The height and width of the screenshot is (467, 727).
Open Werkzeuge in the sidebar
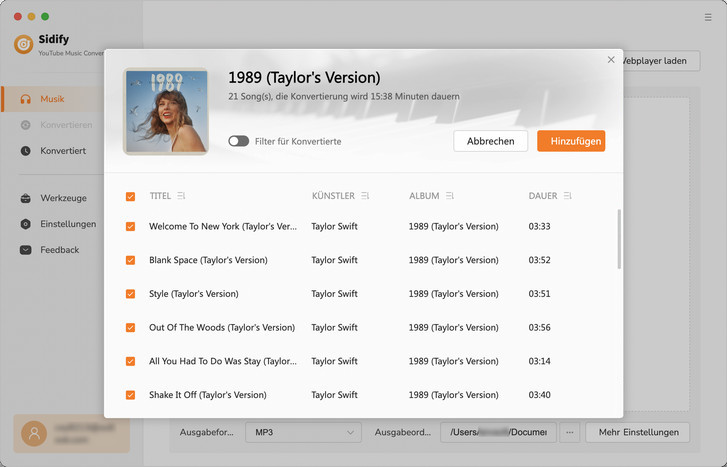pyautogui.click(x=53, y=198)
